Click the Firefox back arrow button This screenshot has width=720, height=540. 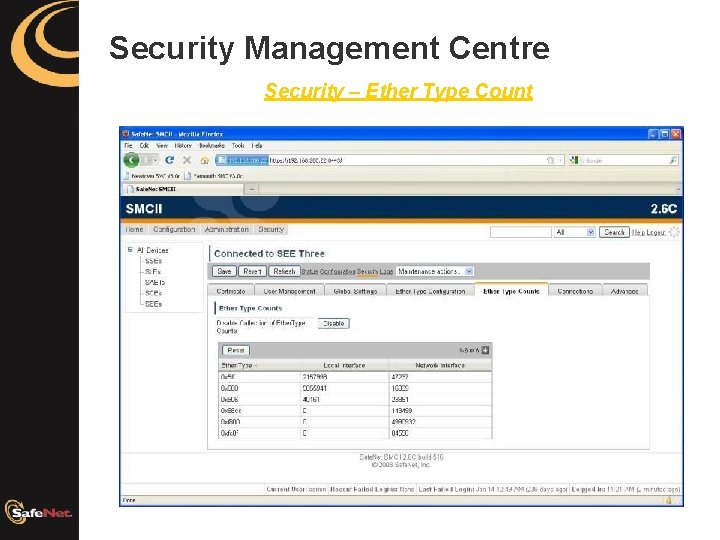coord(132,160)
